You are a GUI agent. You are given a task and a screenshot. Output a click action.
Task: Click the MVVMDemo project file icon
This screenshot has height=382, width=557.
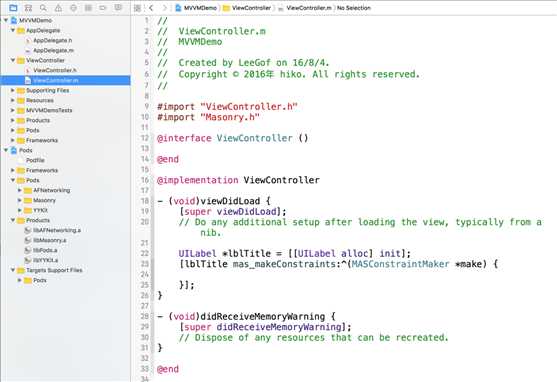14,20
